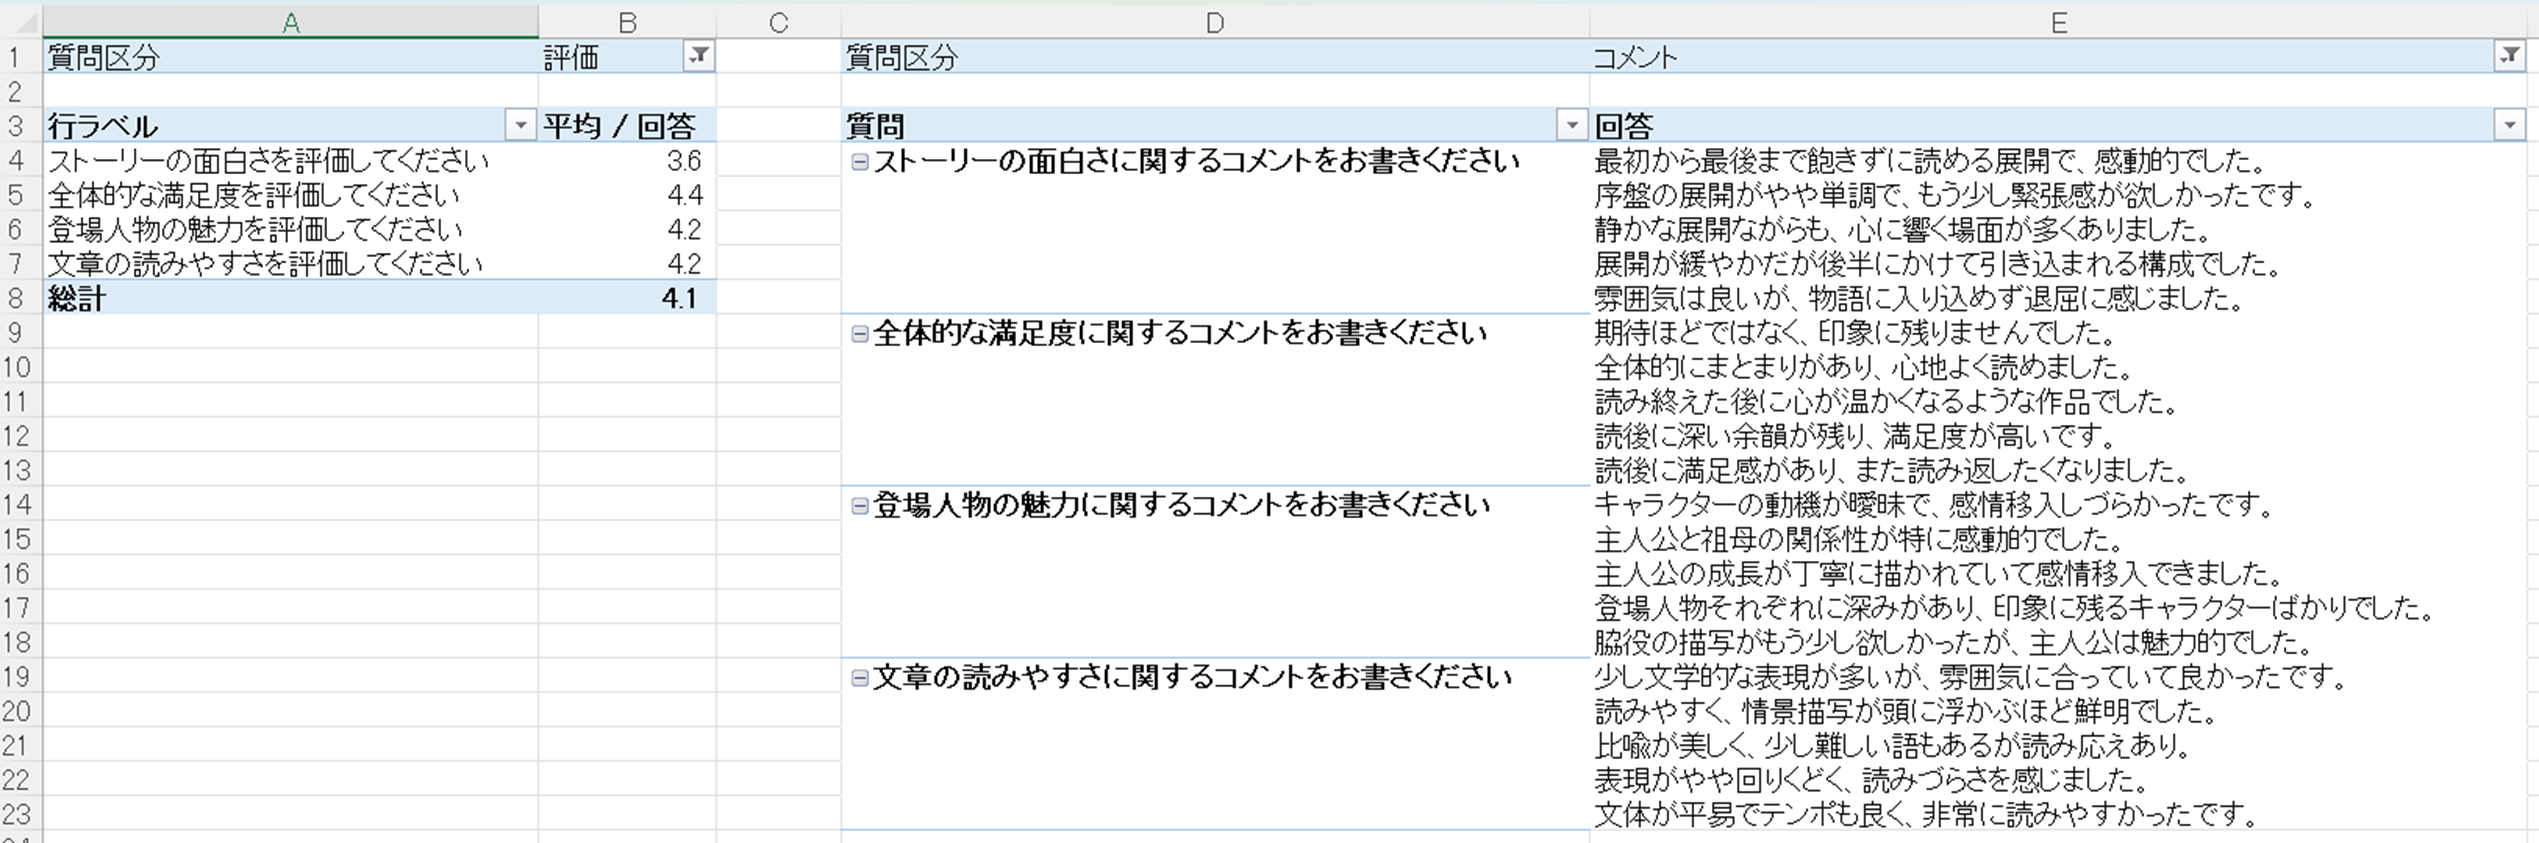The image size is (2539, 843).
Task: Open the 評価 filter icon in B1
Action: tap(699, 56)
